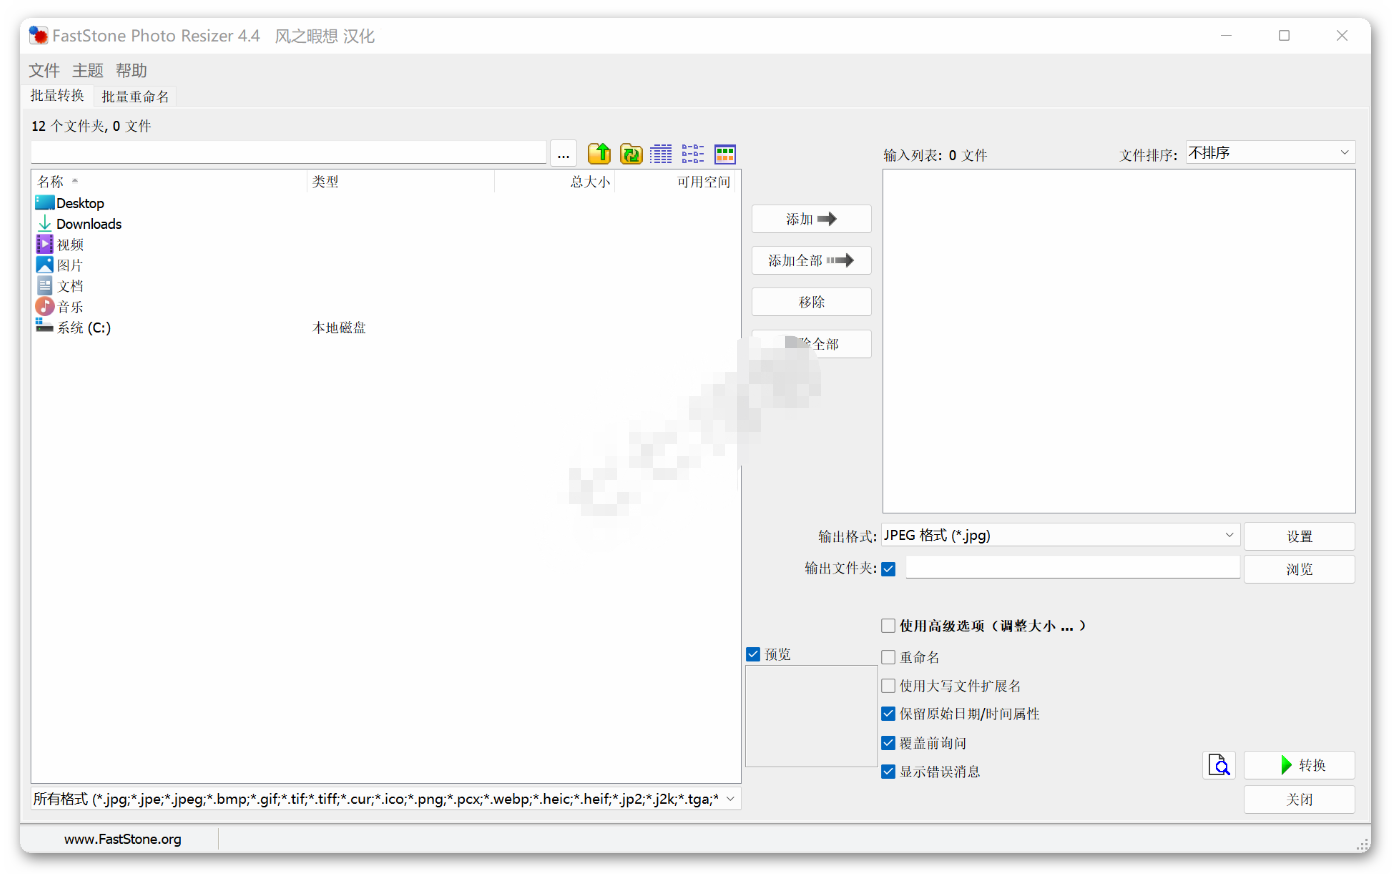Switch file browser to details view
This screenshot has width=1392, height=874.
[x=661, y=154]
